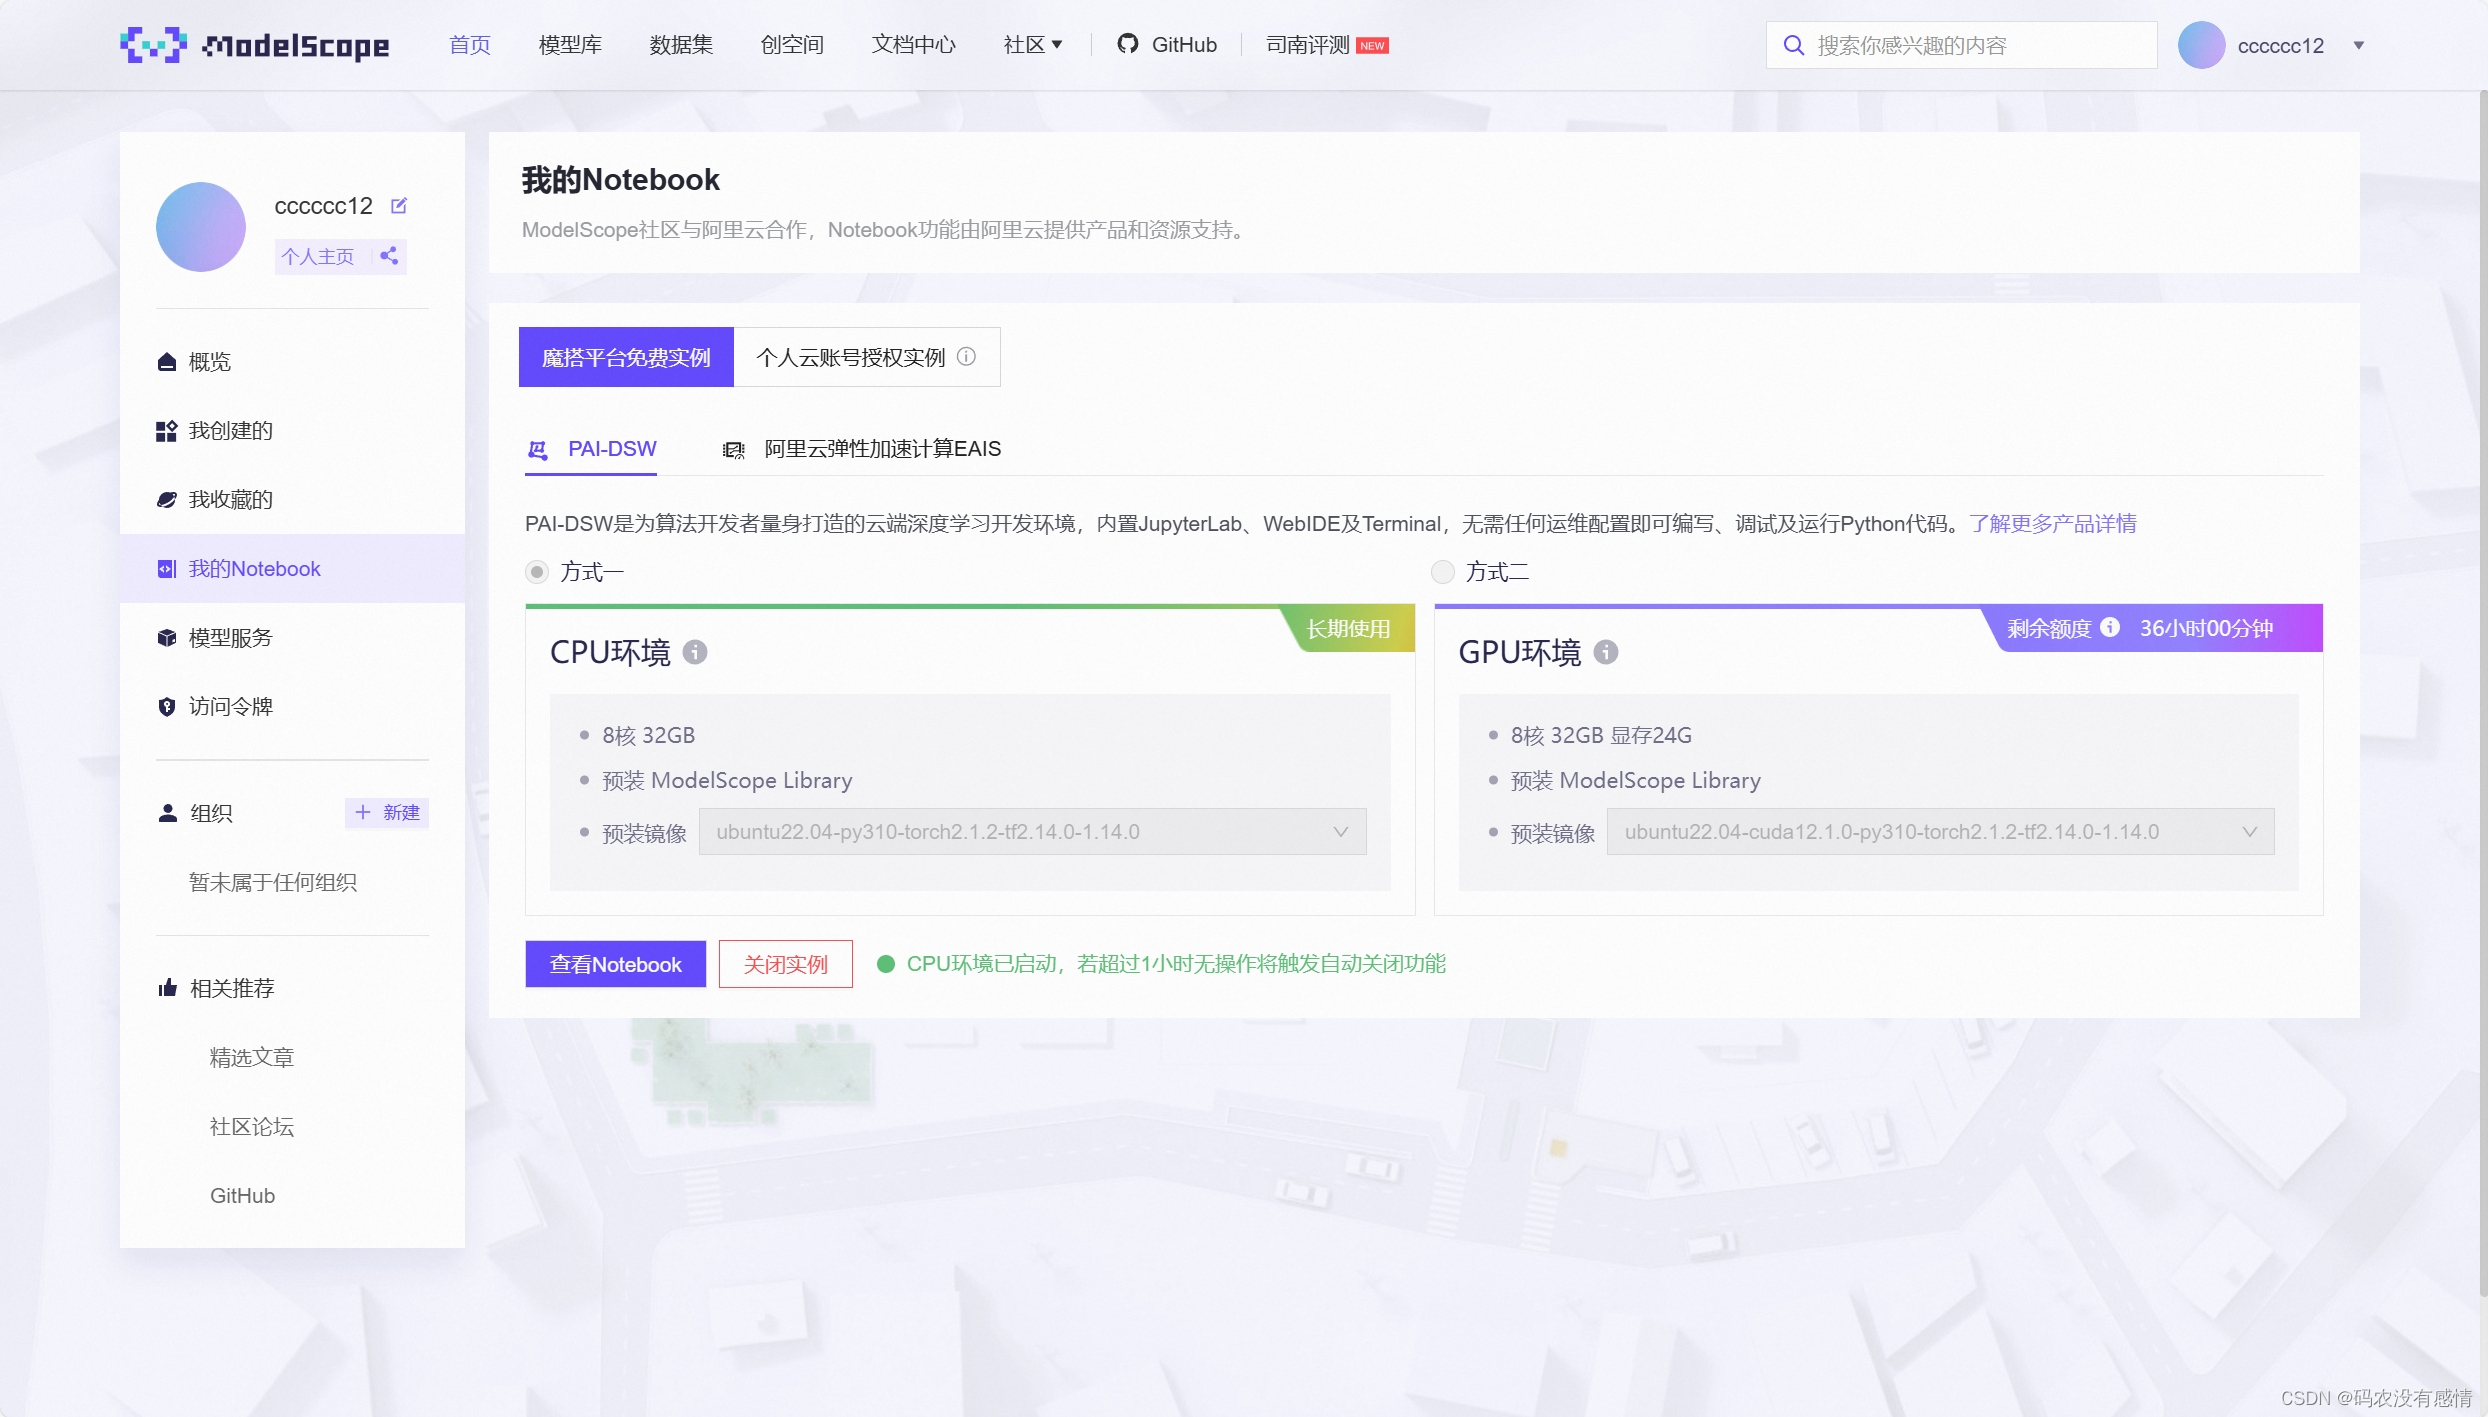Click the 模型服务 cube icon

click(167, 638)
